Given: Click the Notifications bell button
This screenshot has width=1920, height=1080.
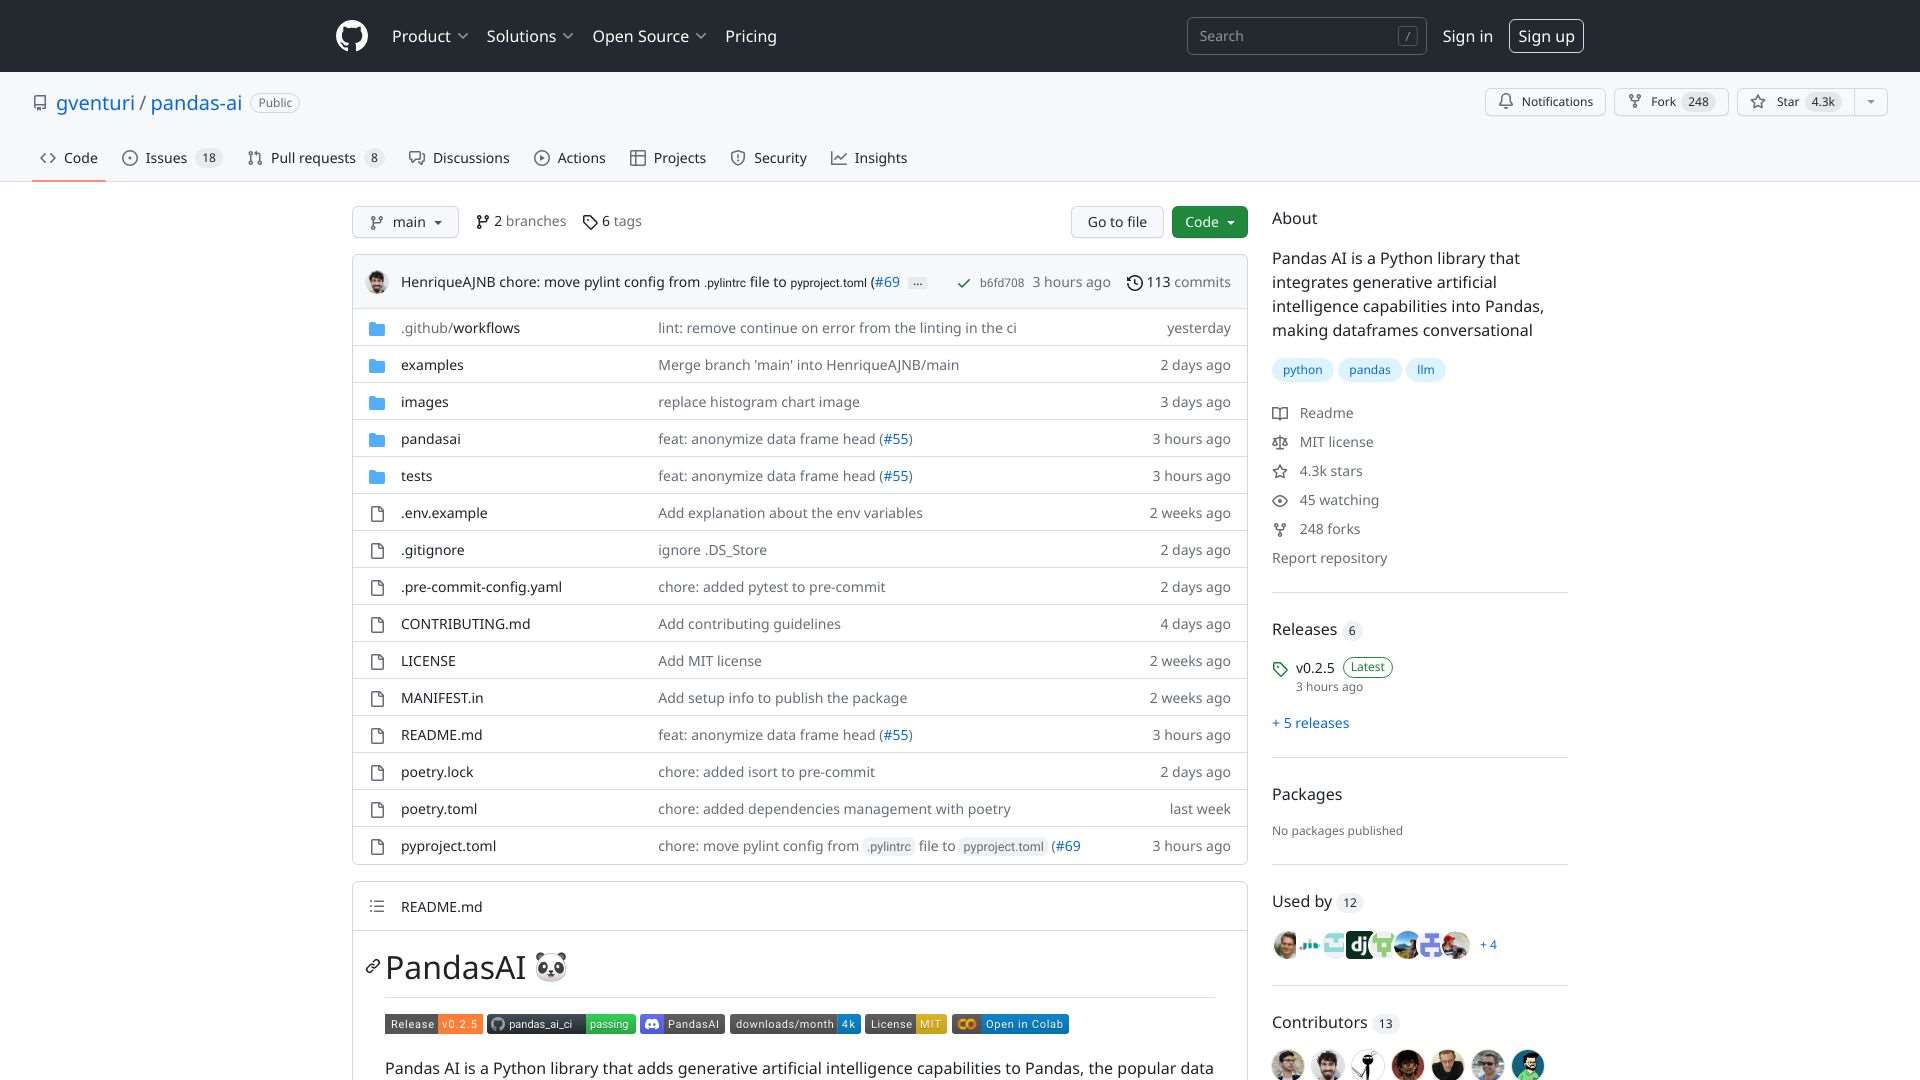Looking at the screenshot, I should pyautogui.click(x=1545, y=102).
